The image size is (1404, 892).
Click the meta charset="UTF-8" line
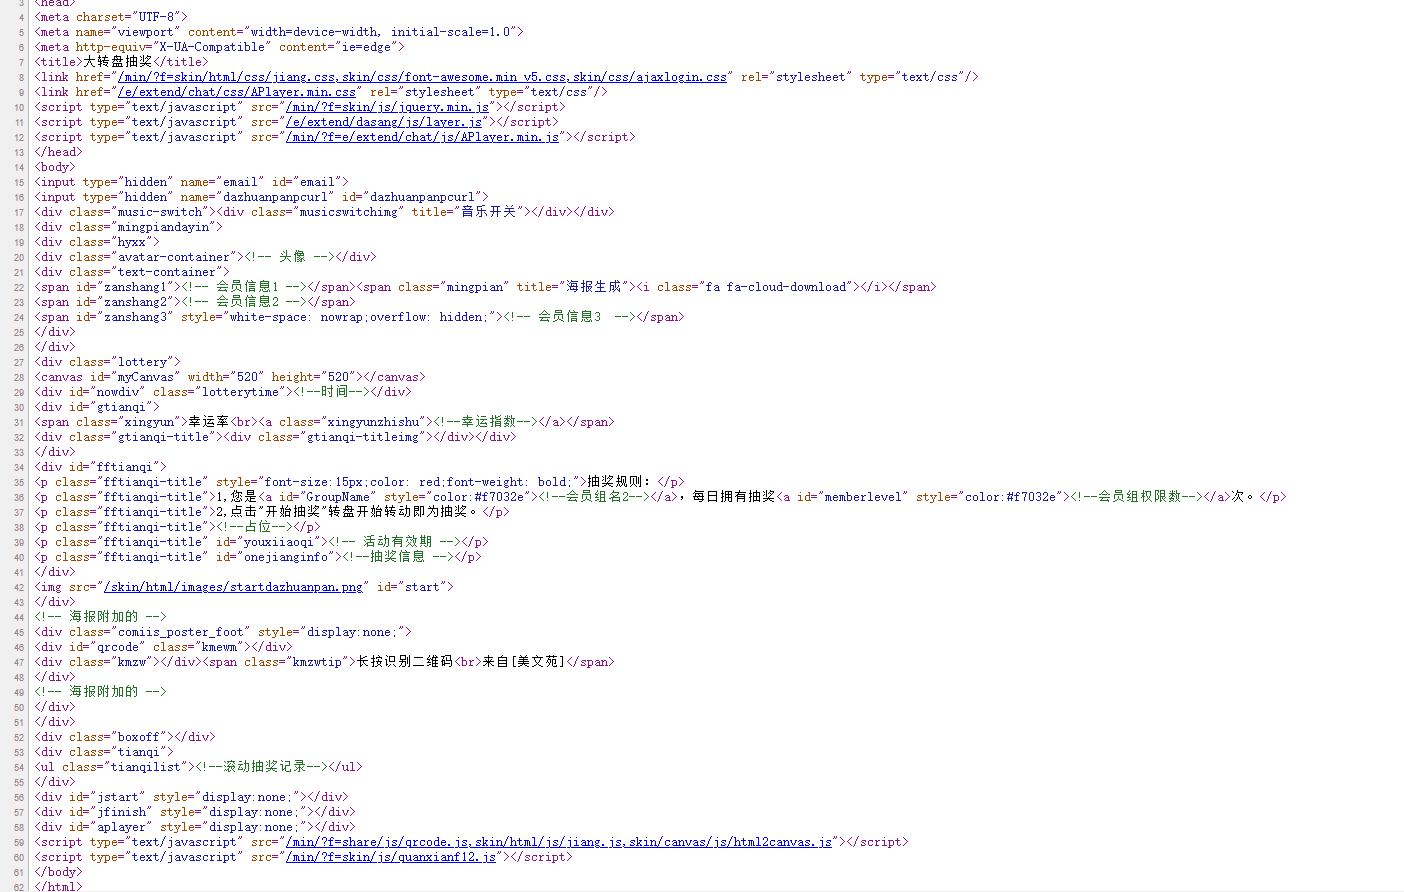click(x=111, y=17)
